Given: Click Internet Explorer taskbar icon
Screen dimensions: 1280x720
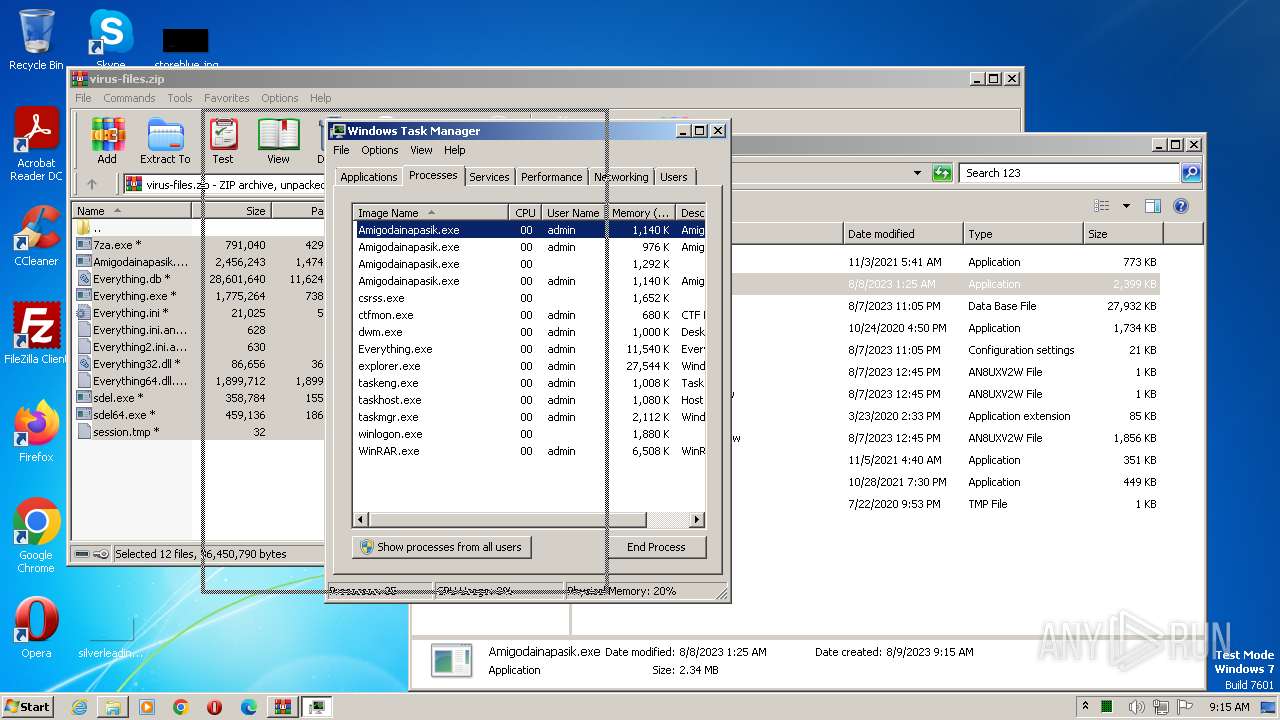Looking at the screenshot, I should [79, 707].
